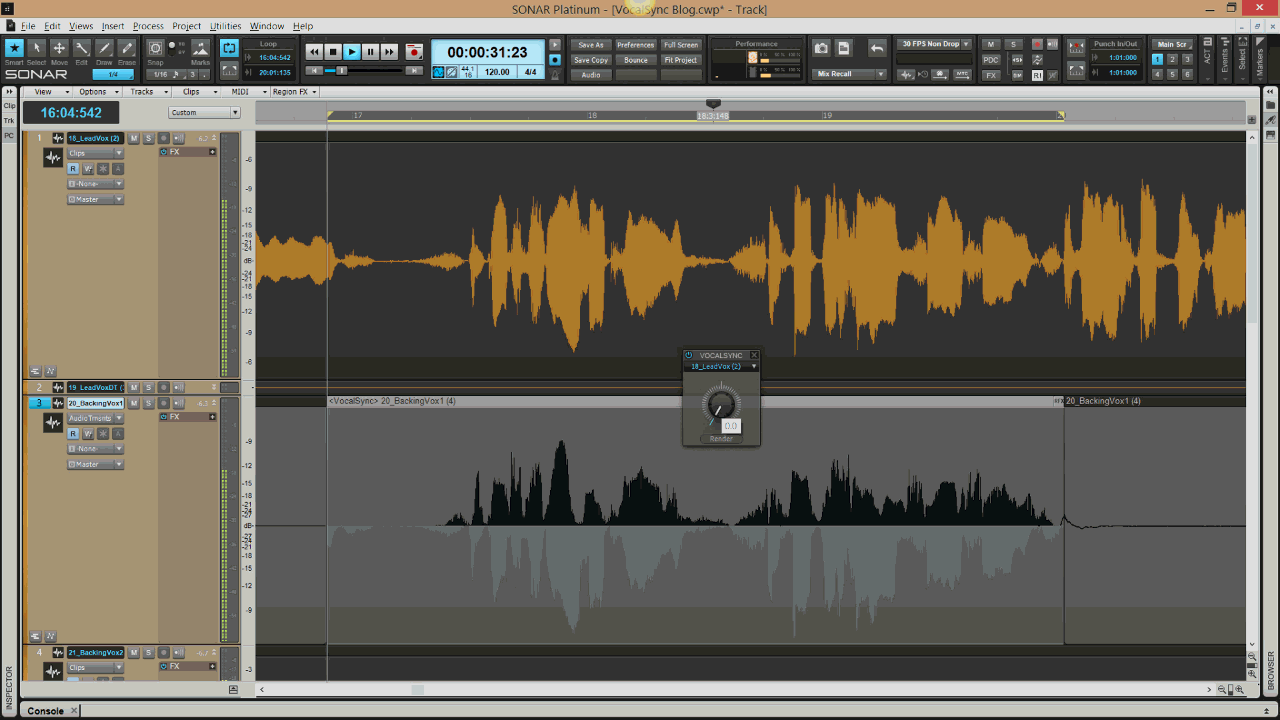This screenshot has height=720, width=1280.
Task: Adjust the VocalSync amount knob
Action: (x=720, y=404)
